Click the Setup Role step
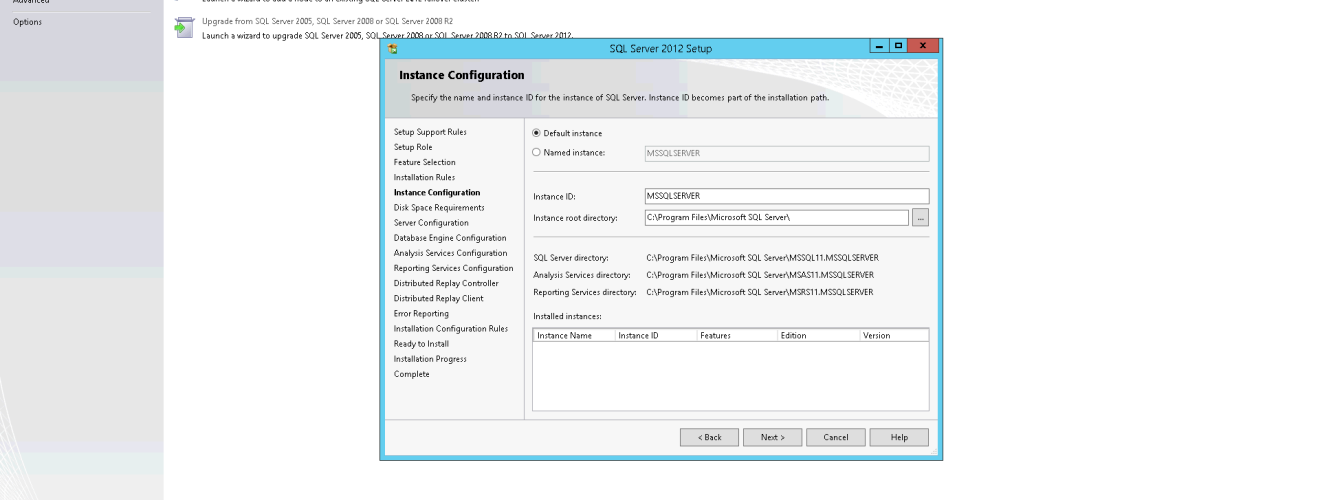 pyautogui.click(x=413, y=147)
